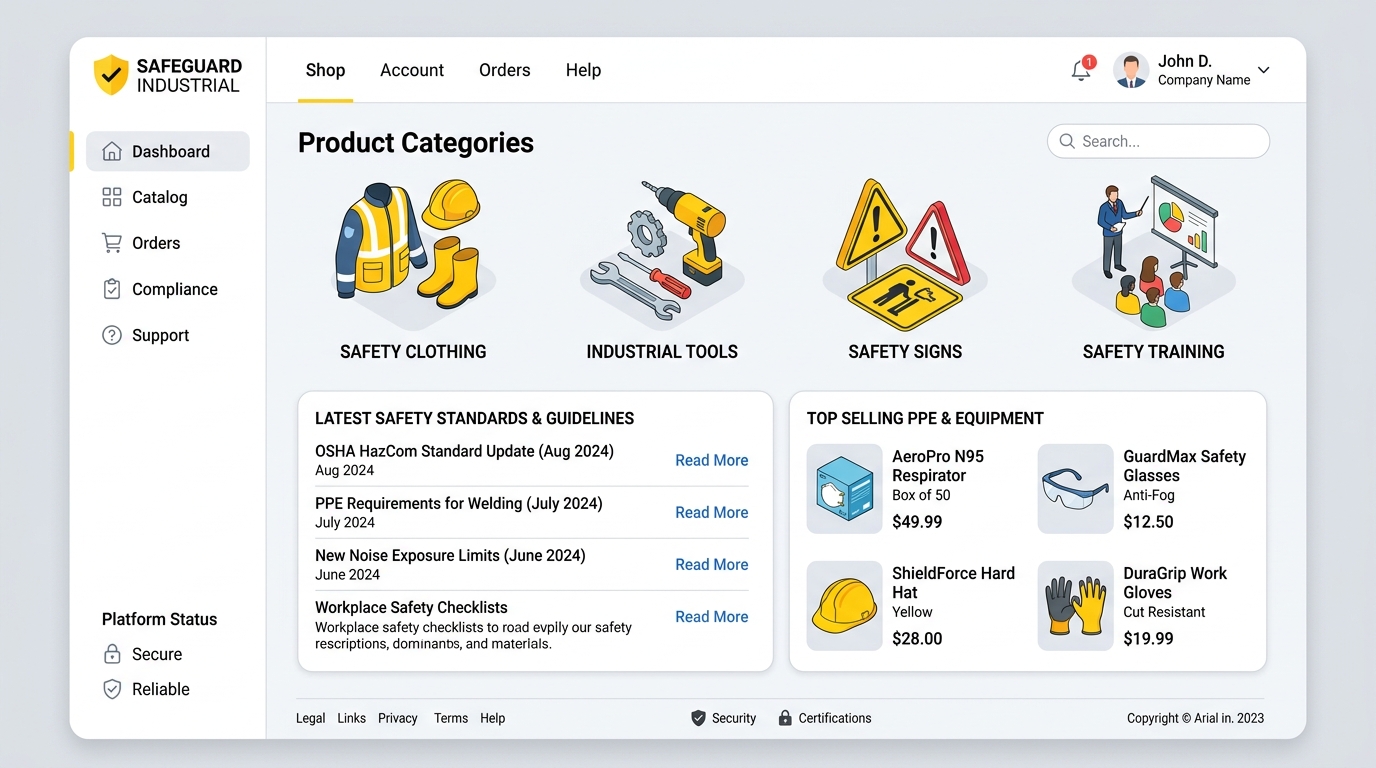Click the footer Security shield icon
Image resolution: width=1376 pixels, height=768 pixels.
tap(698, 718)
